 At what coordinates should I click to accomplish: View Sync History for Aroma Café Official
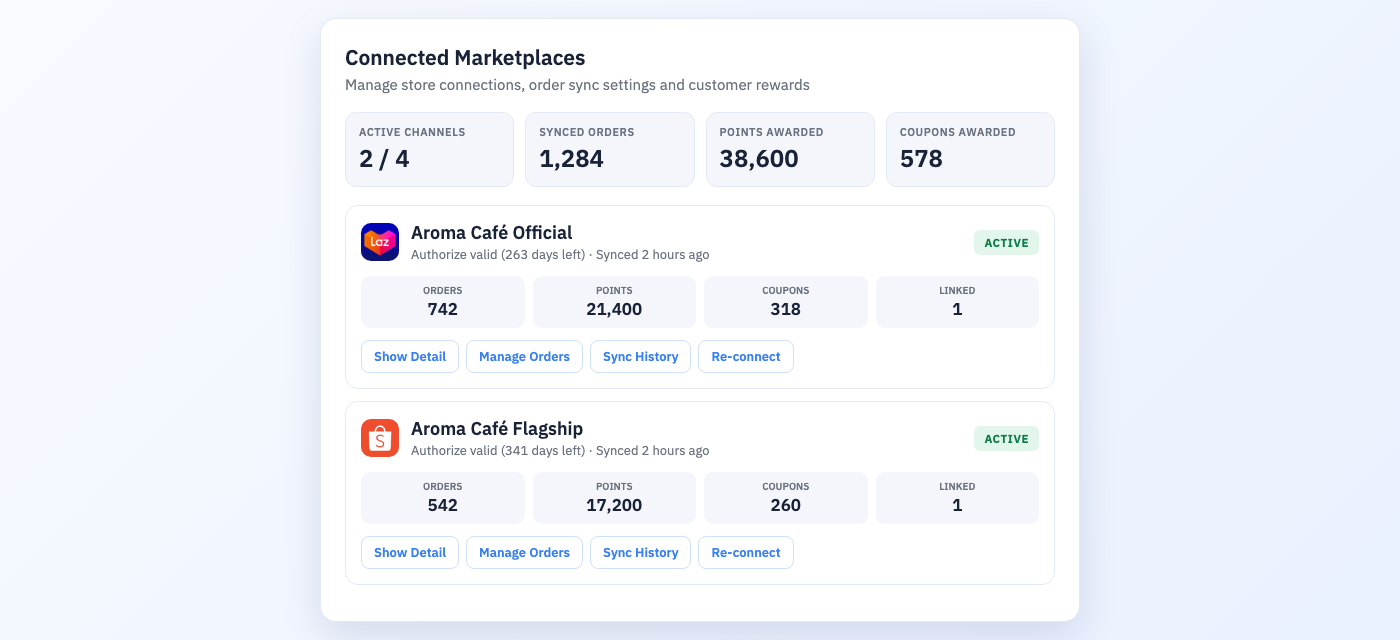640,357
